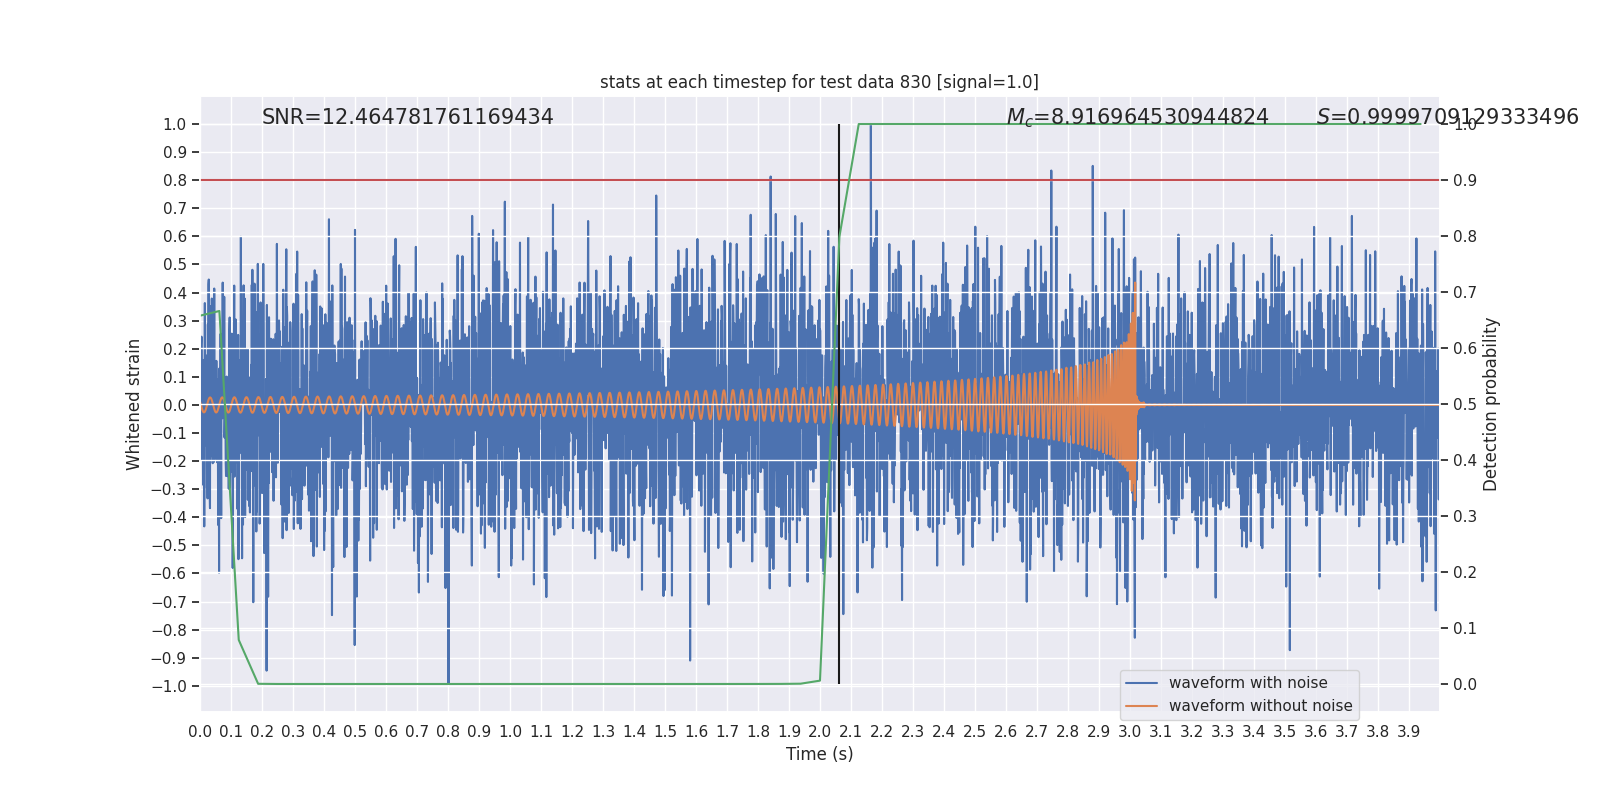Click the 1.0 tick on the time axis
The image size is (1600, 800).
(x=510, y=732)
